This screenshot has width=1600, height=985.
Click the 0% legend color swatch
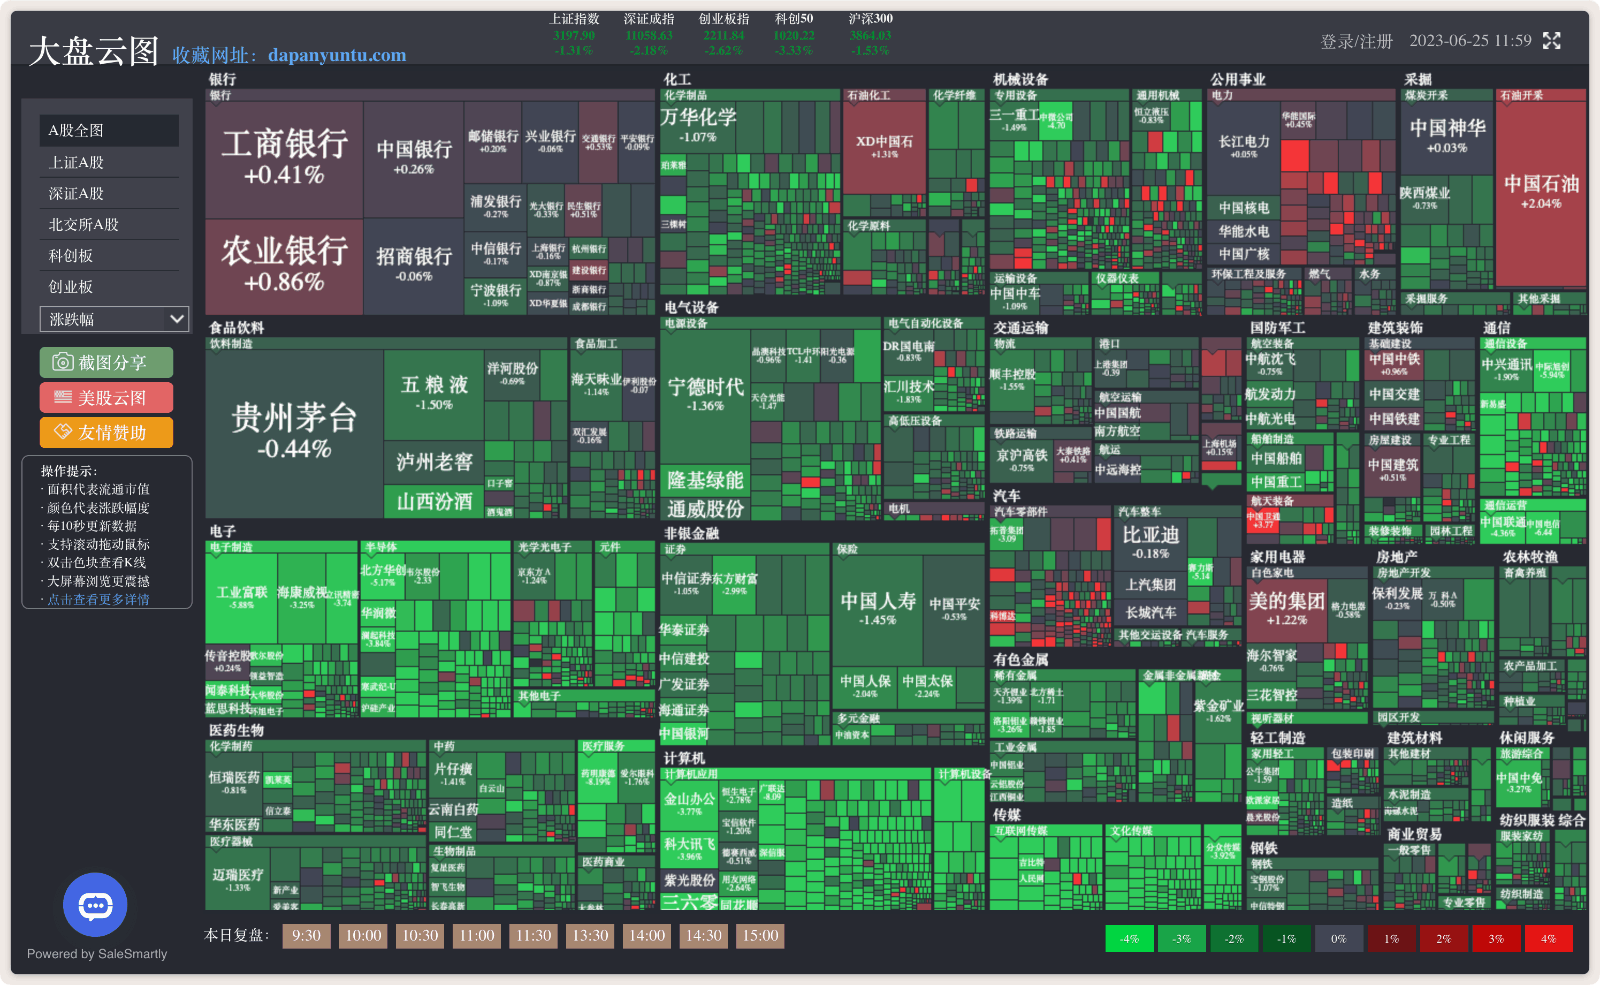point(1338,938)
